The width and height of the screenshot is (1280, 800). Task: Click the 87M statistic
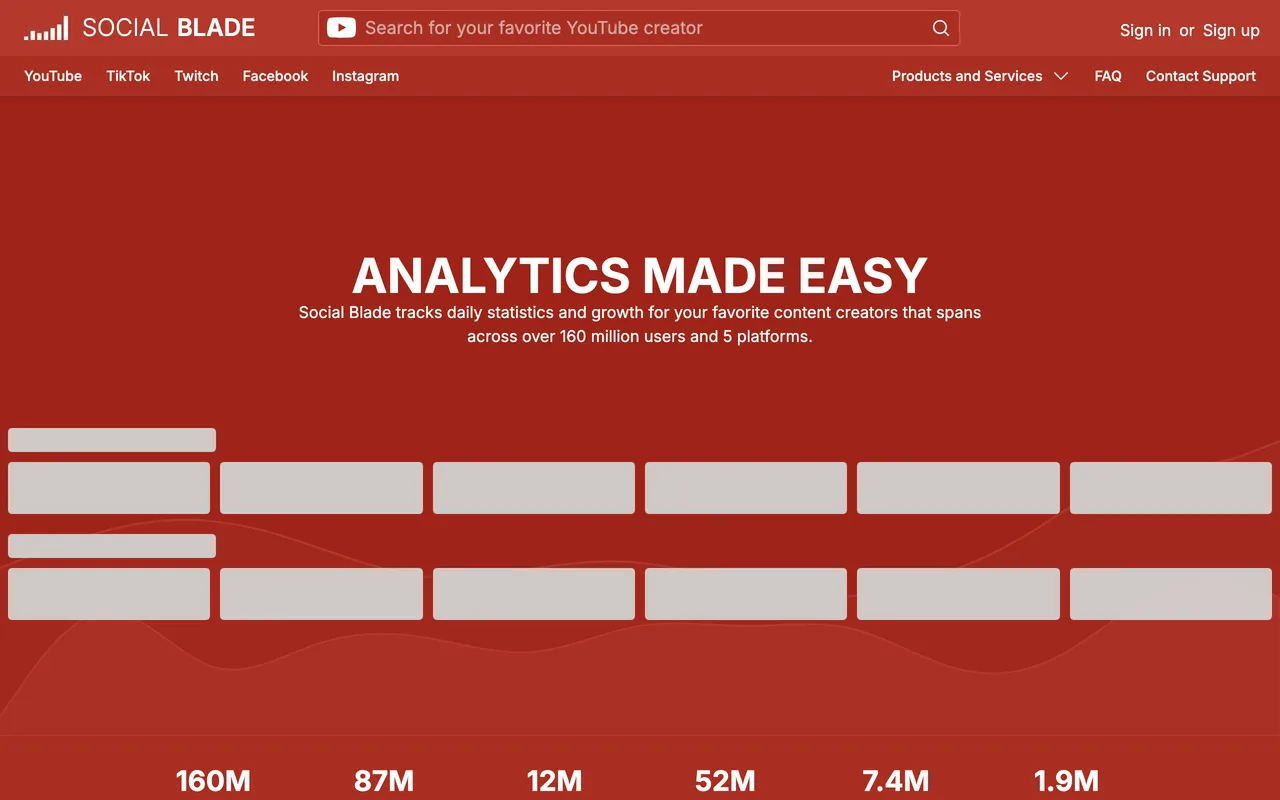384,781
